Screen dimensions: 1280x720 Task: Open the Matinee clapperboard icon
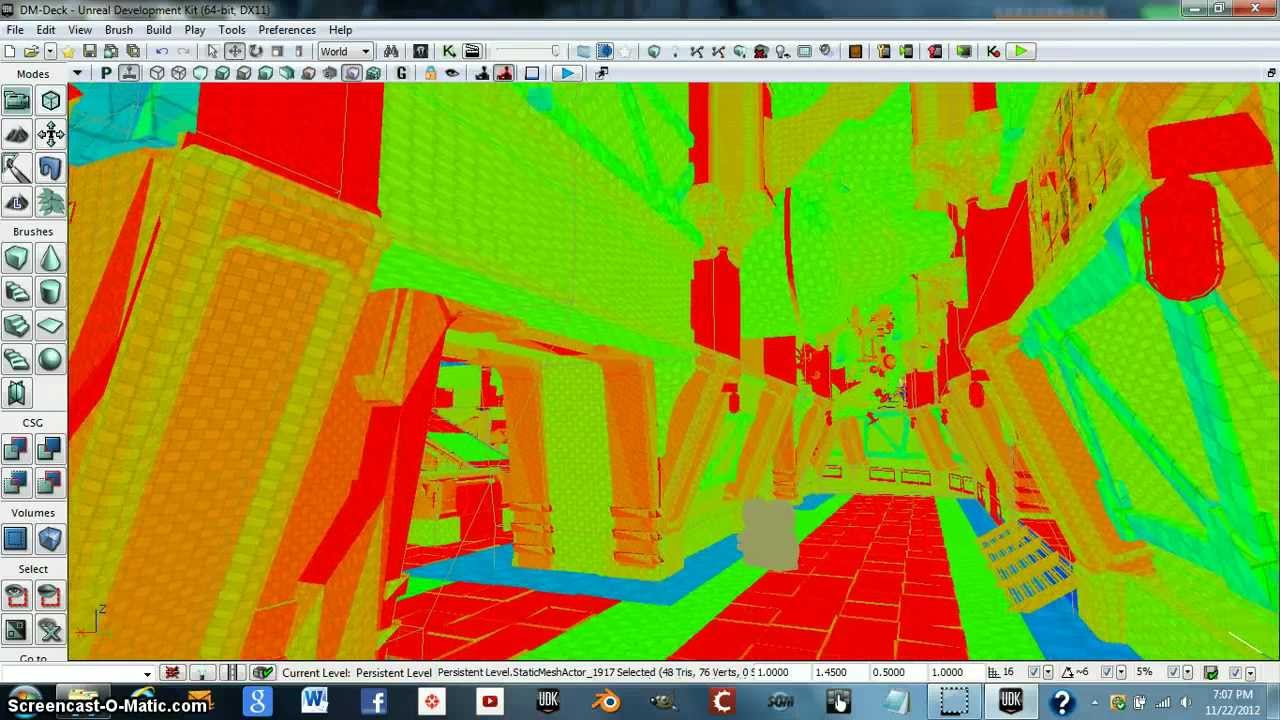(471, 51)
